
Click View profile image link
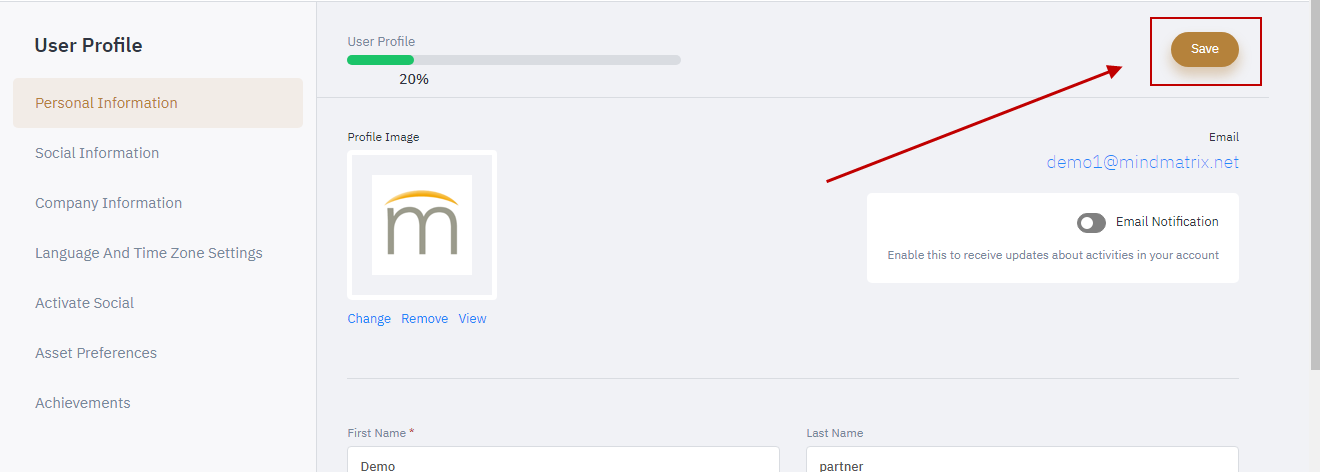[x=472, y=319]
